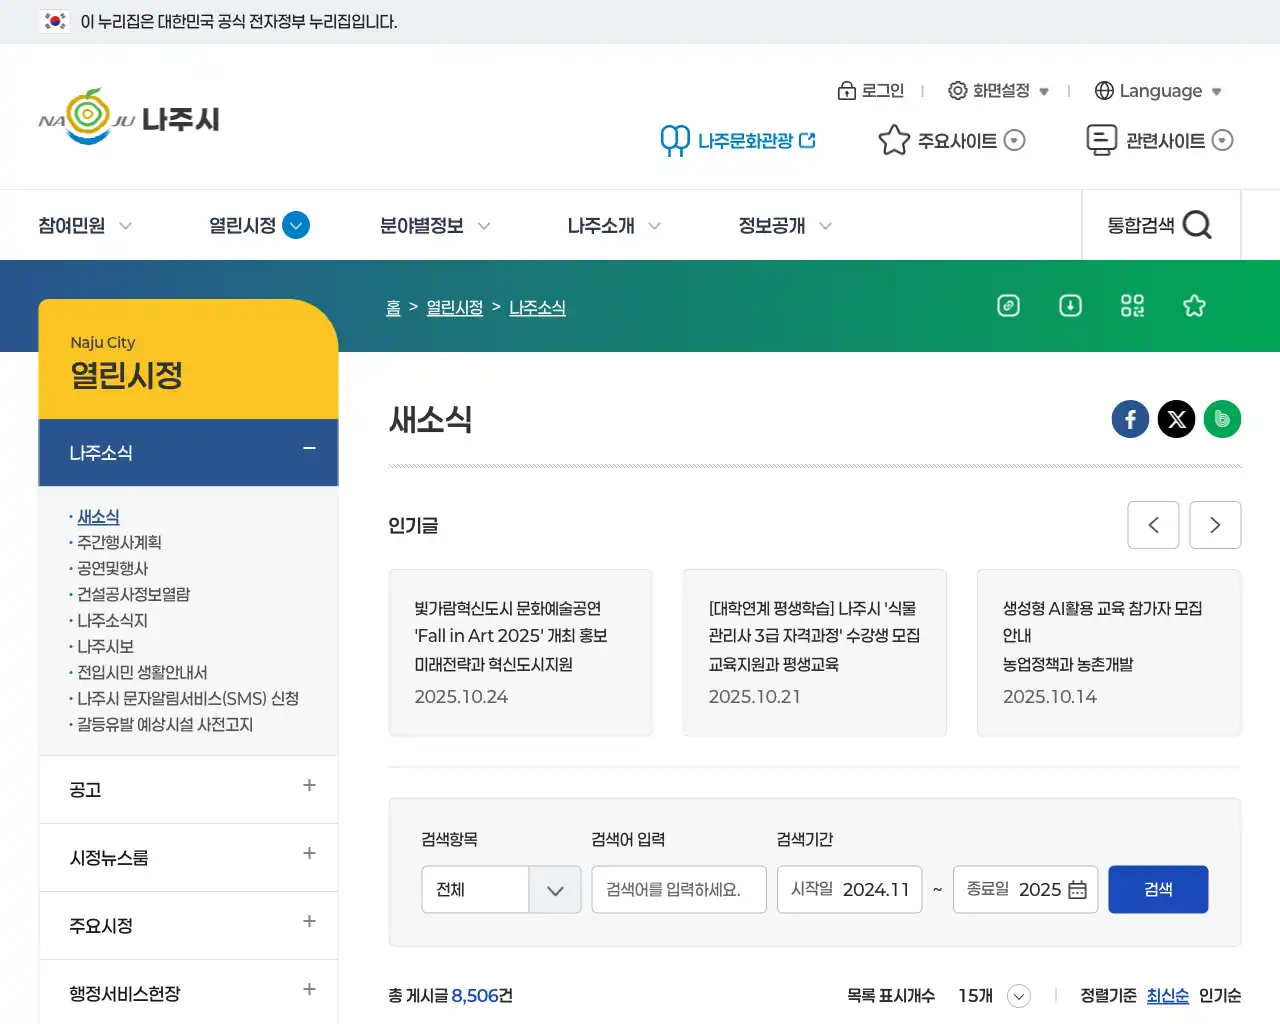The height and width of the screenshot is (1024, 1280).
Task: Share the page on Facebook
Action: point(1130,419)
